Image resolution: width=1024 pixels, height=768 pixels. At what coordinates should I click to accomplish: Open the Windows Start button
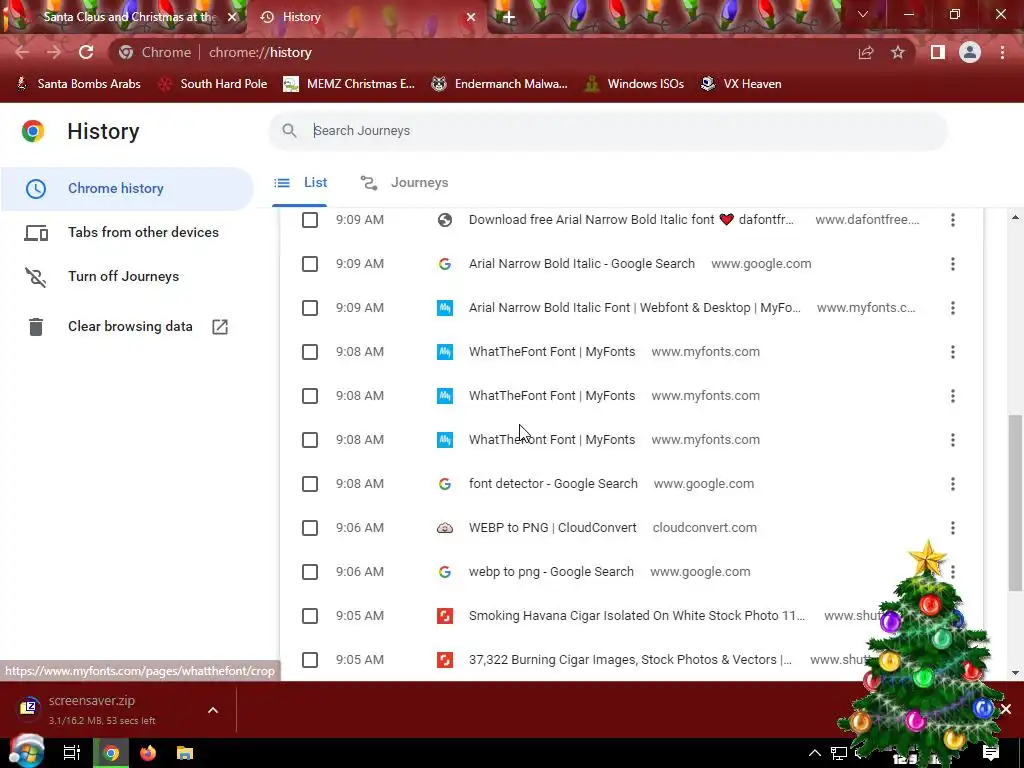26,753
